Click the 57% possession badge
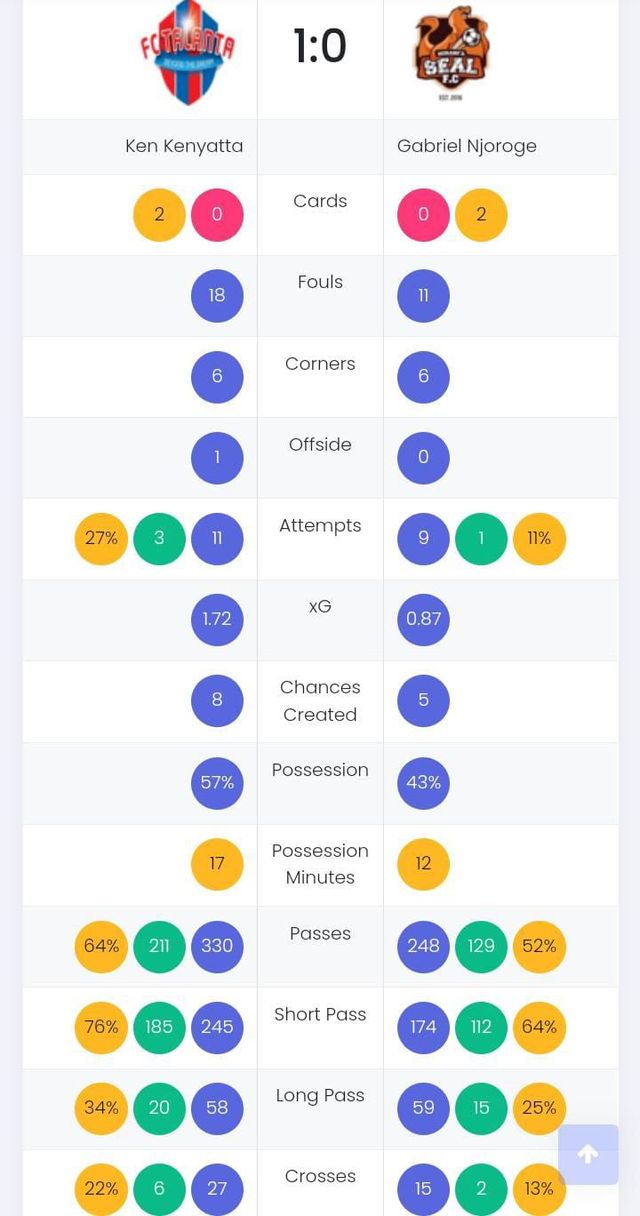This screenshot has width=640, height=1216. (217, 782)
